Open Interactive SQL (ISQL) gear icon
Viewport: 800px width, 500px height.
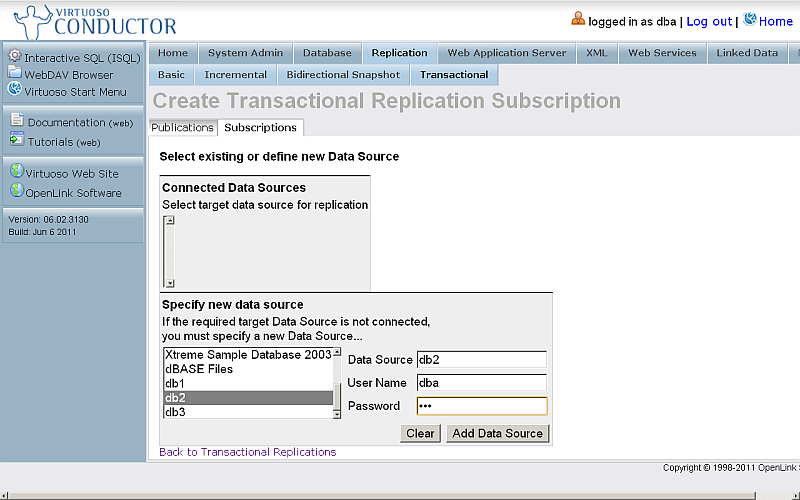coord(14,56)
